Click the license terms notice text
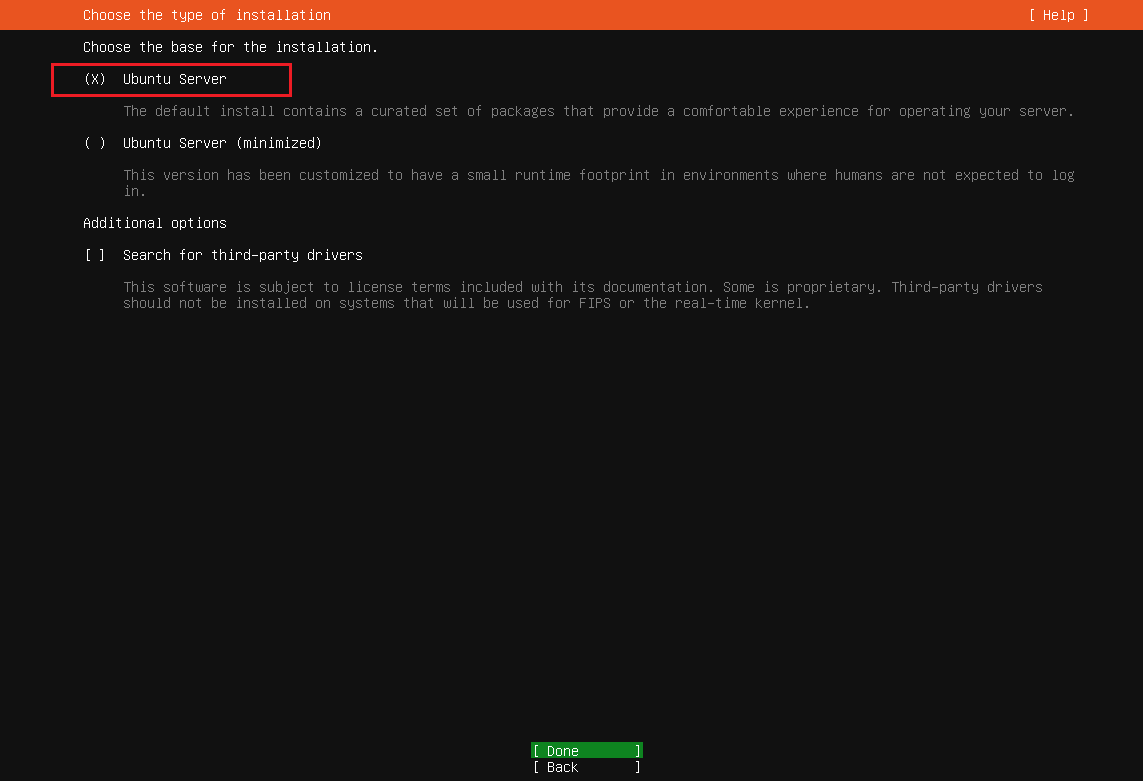Viewport: 1143px width, 781px height. coord(582,295)
